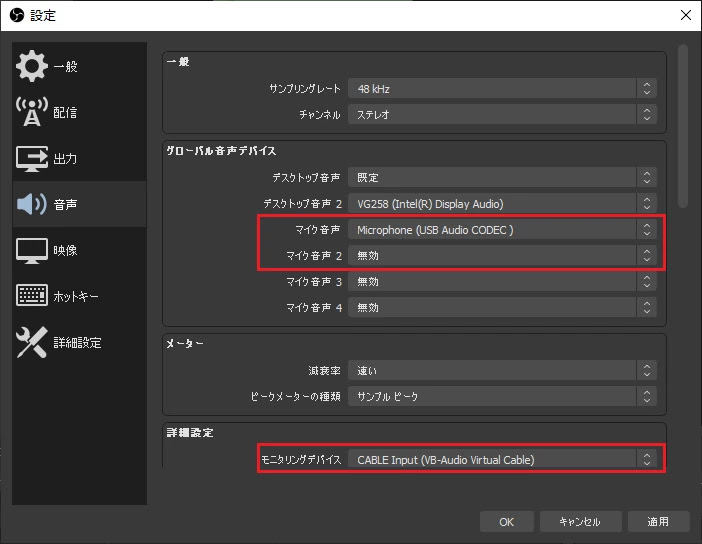The image size is (702, 544).
Task: Click the arrows on モニタリングデバイス combo box
Action: coord(646,460)
